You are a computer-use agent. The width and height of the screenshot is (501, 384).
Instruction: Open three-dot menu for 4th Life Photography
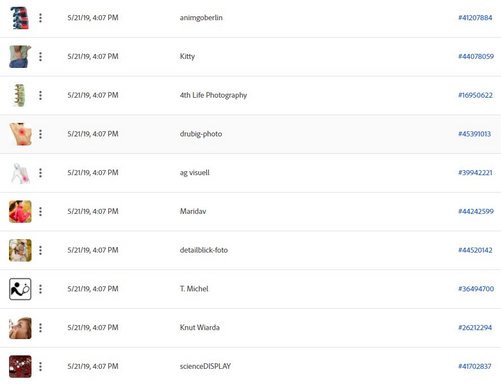coord(40,95)
